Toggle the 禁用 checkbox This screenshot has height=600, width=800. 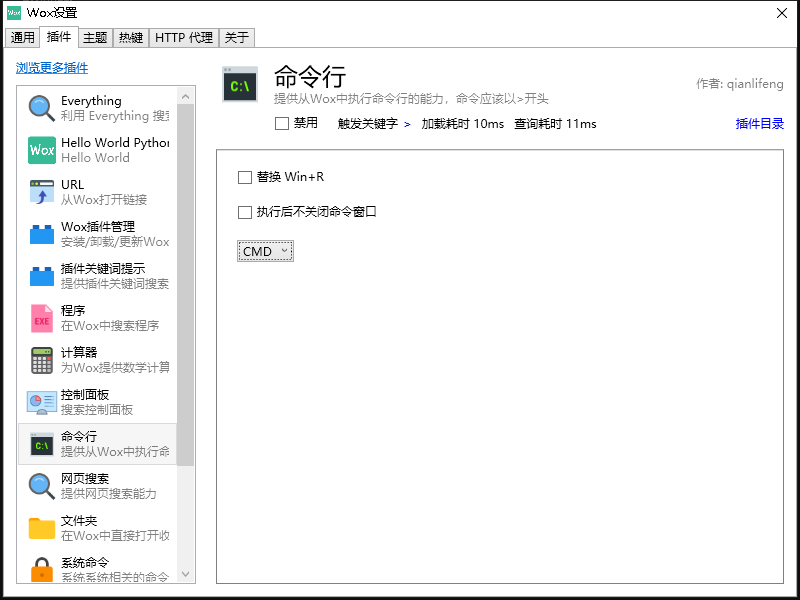tap(282, 123)
